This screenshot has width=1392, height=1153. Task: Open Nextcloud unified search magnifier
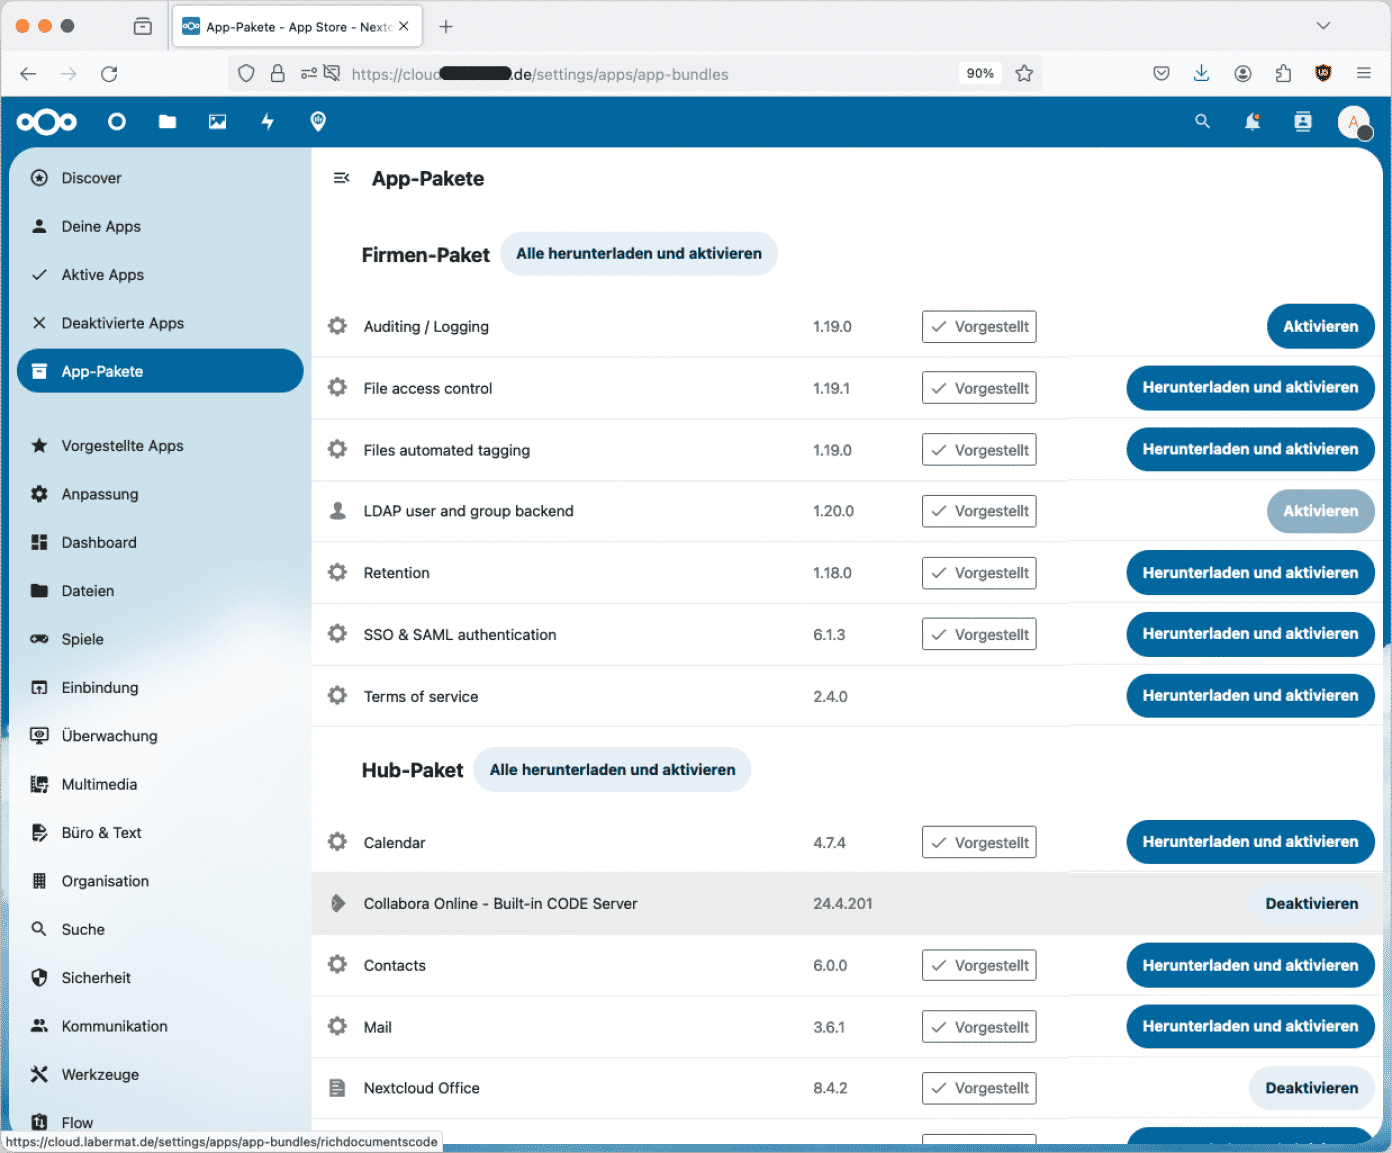coord(1202,121)
